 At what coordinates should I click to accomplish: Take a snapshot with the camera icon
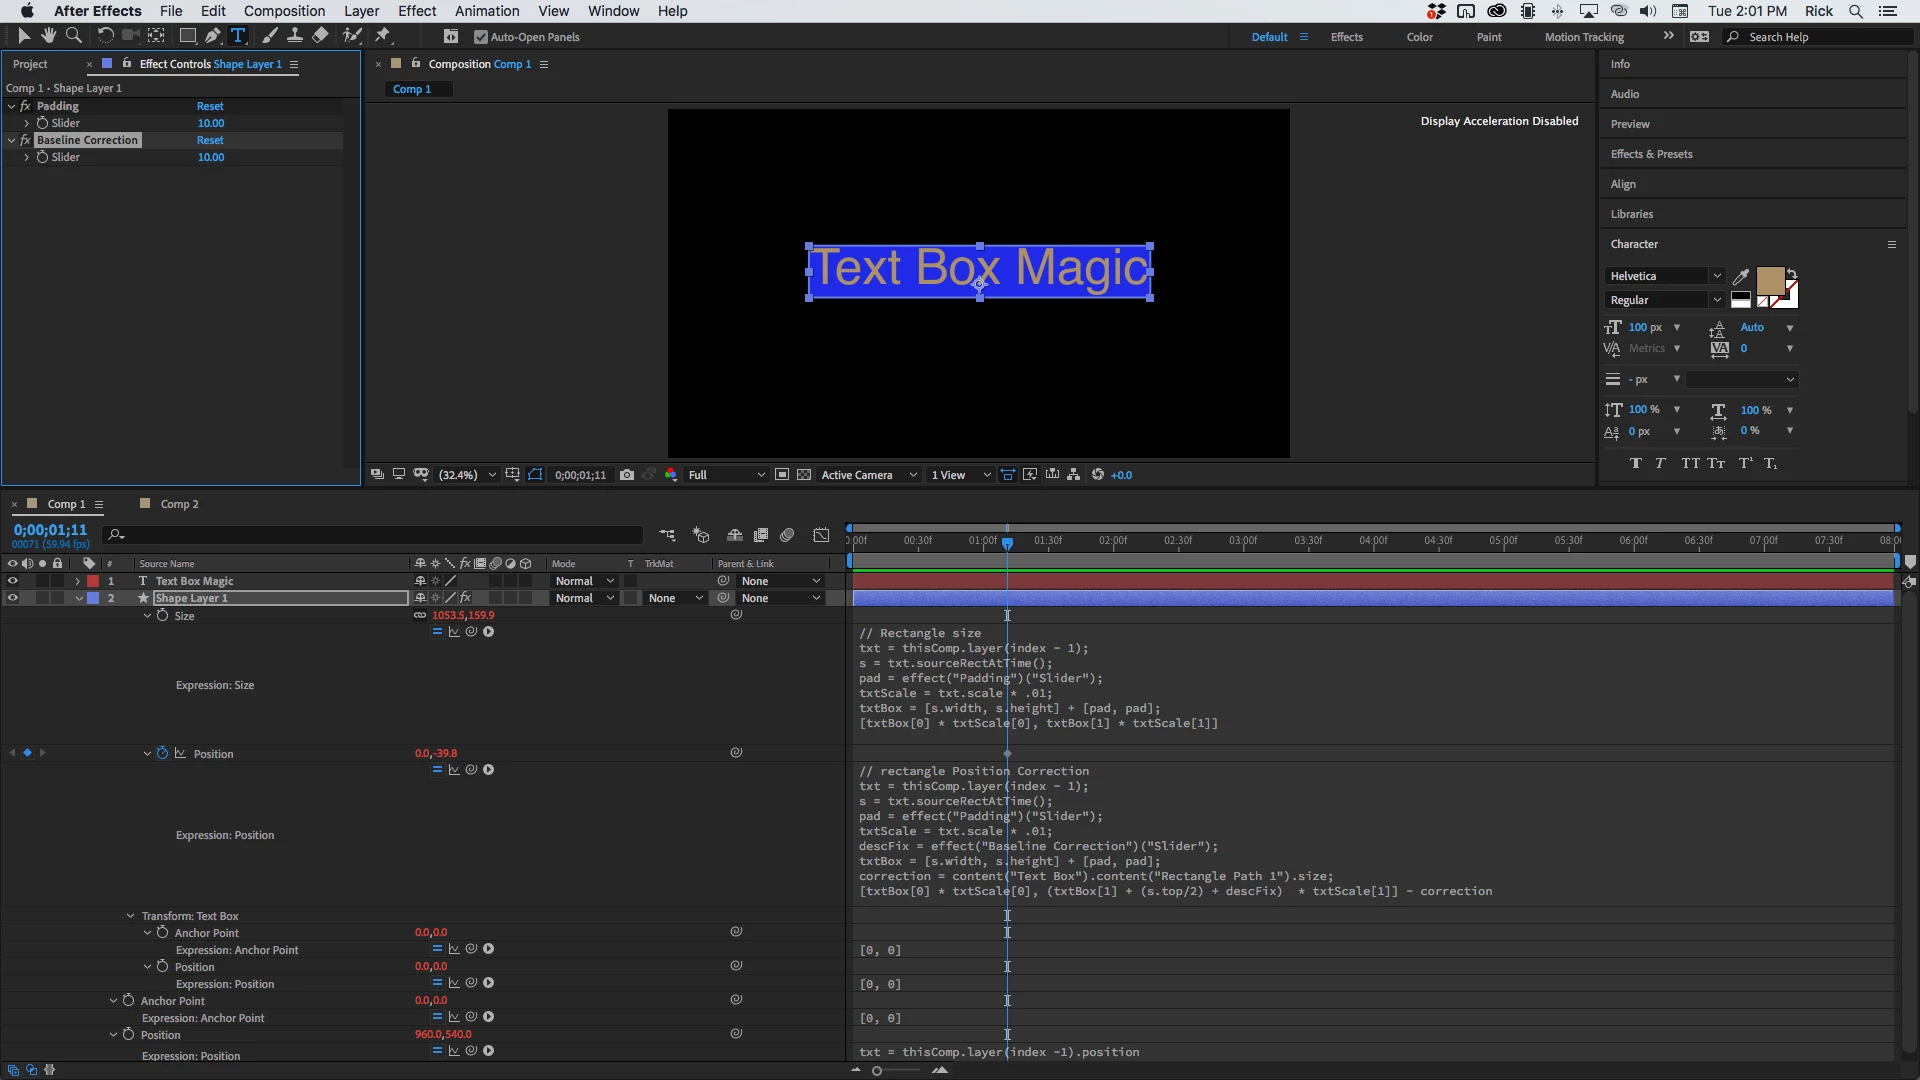coord(627,475)
